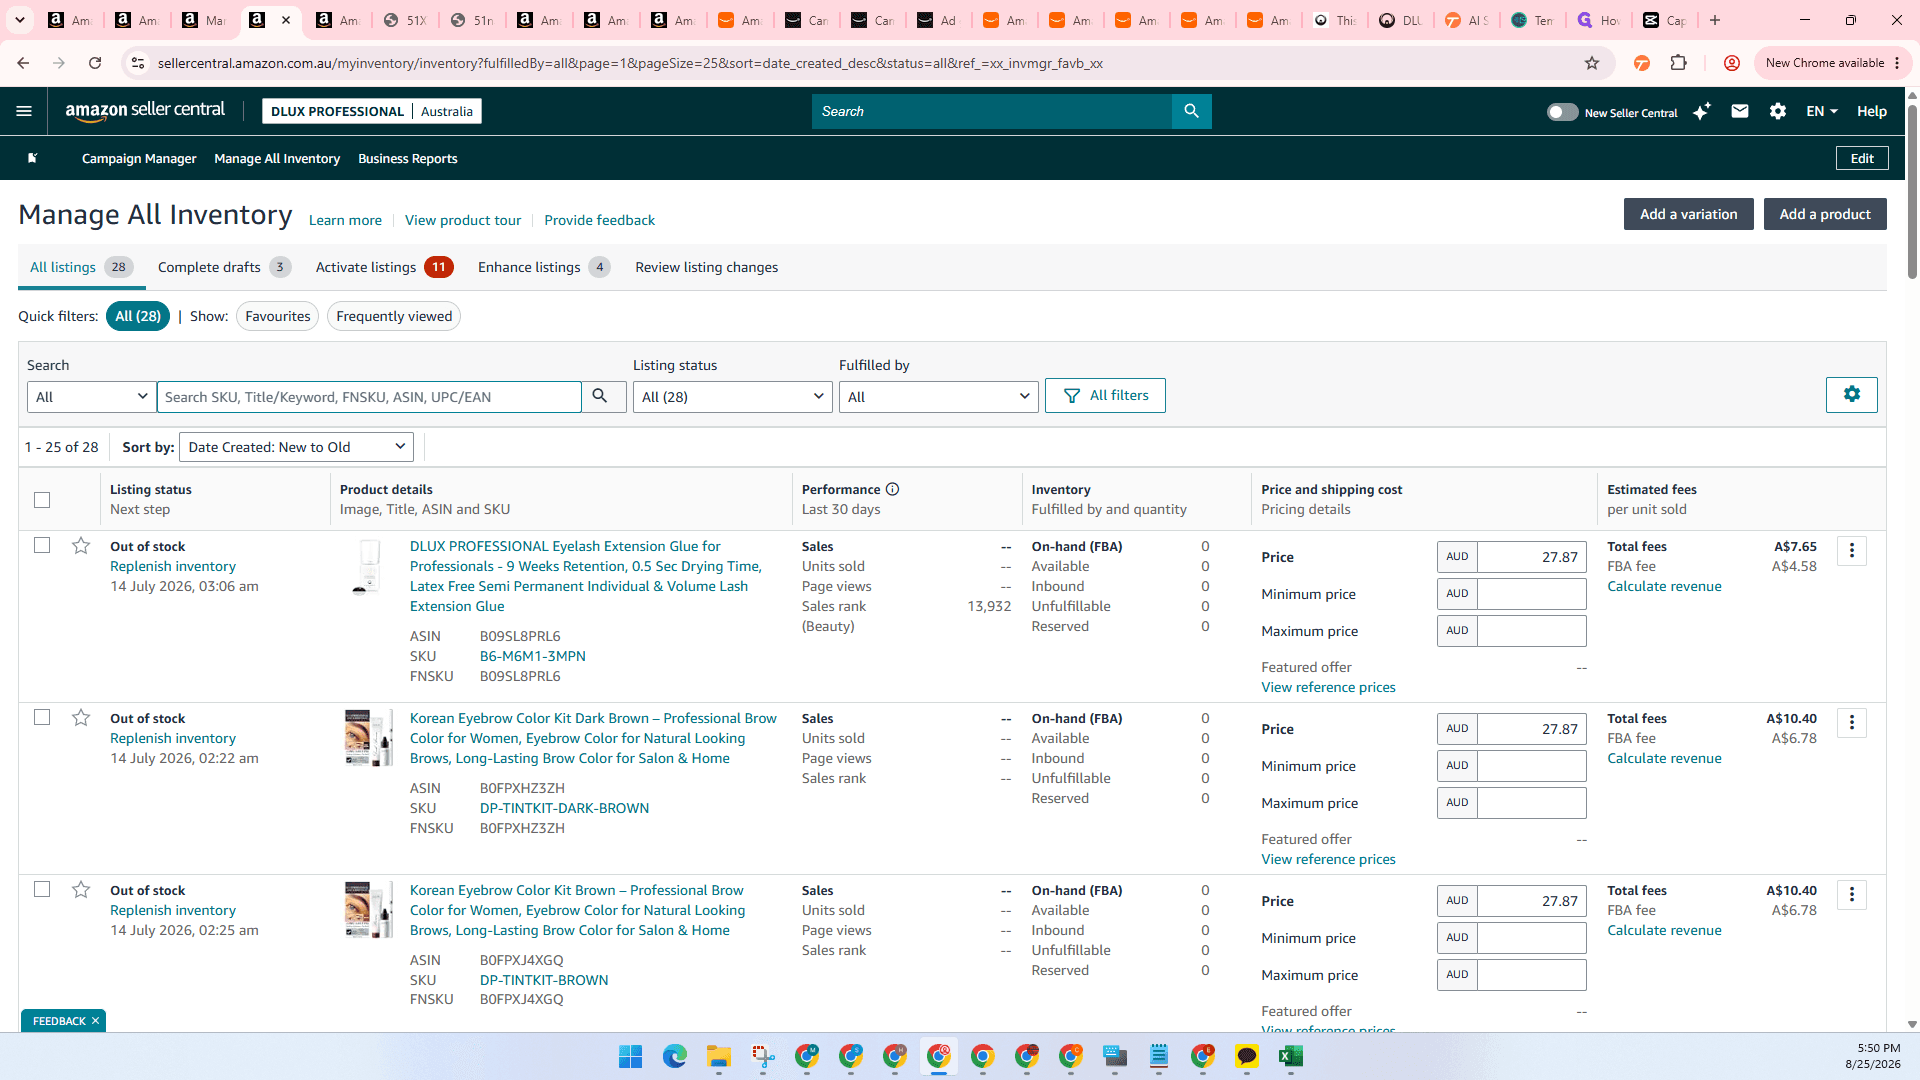
Task: Favourite the Dark Brown brow kit star
Action: point(81,717)
